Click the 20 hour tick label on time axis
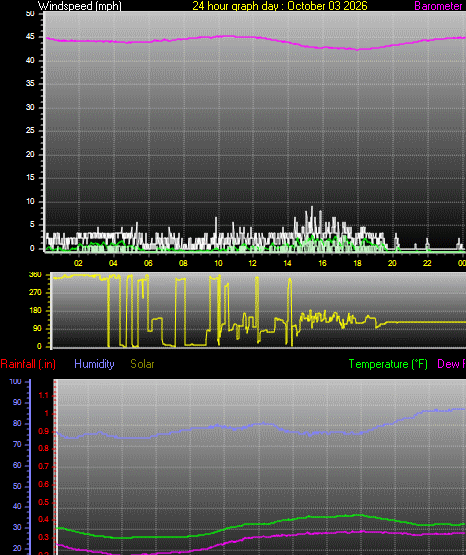The width and height of the screenshot is (466, 555). click(392, 263)
